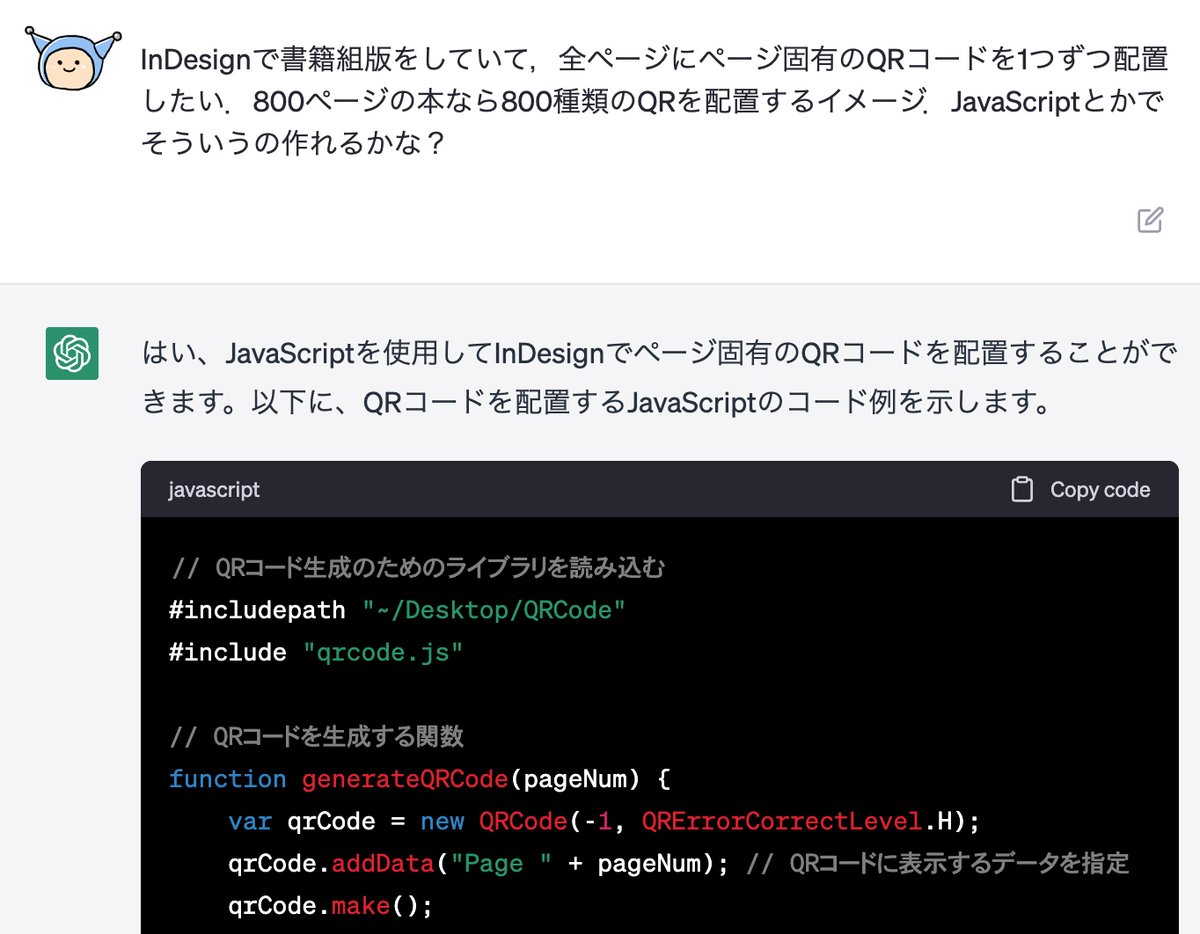Click the comment QRコードを生成する関数
The height and width of the screenshot is (934, 1200).
click(x=316, y=737)
